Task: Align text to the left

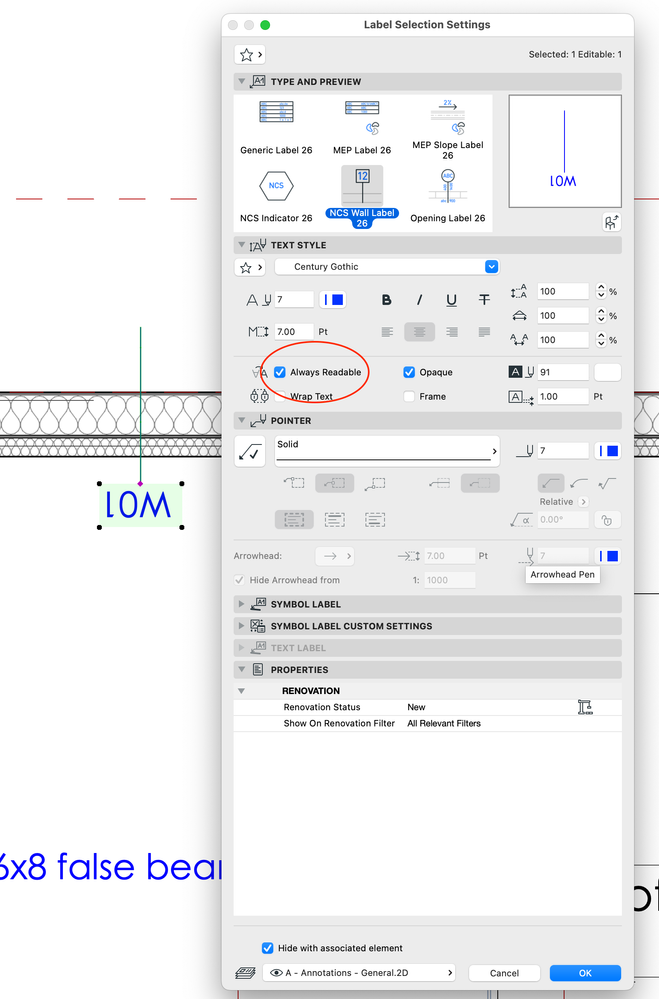Action: 387,332
